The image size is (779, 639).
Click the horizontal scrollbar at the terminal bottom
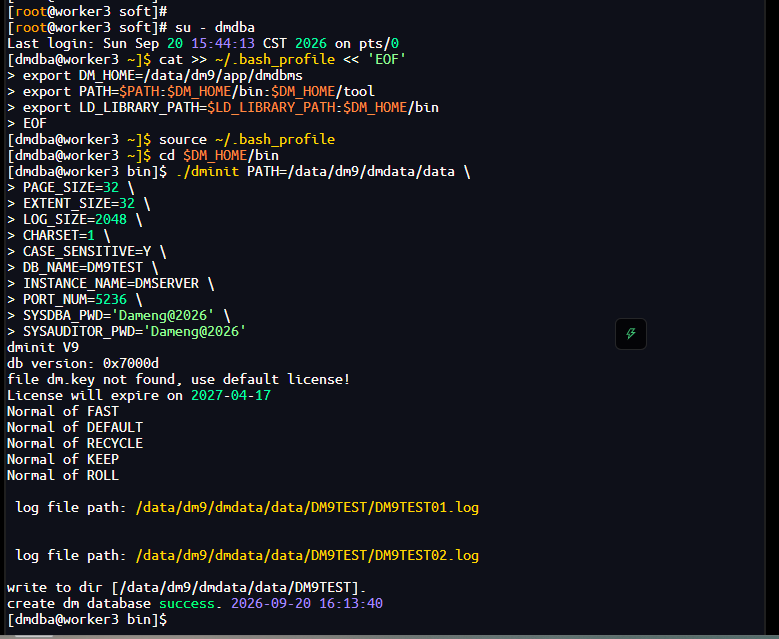(33, 636)
